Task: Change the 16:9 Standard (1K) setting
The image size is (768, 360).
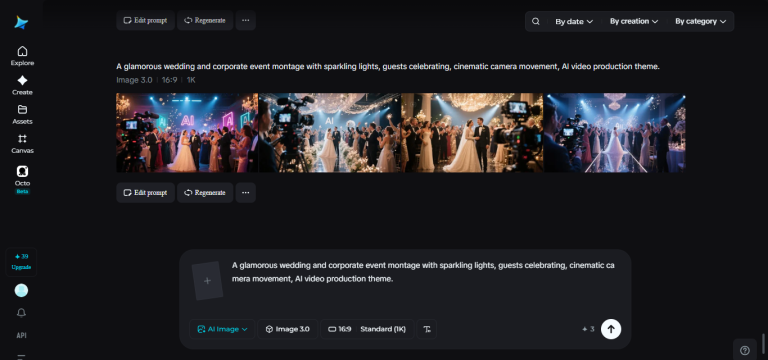Action: tap(367, 329)
